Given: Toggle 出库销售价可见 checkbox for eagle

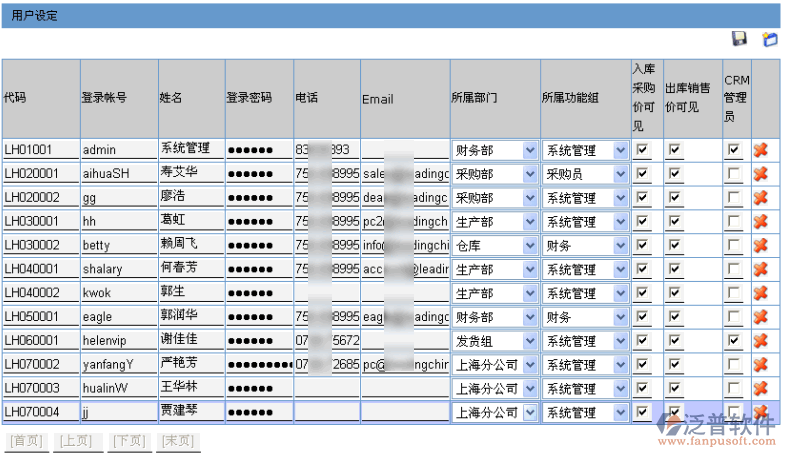Looking at the screenshot, I should (675, 317).
